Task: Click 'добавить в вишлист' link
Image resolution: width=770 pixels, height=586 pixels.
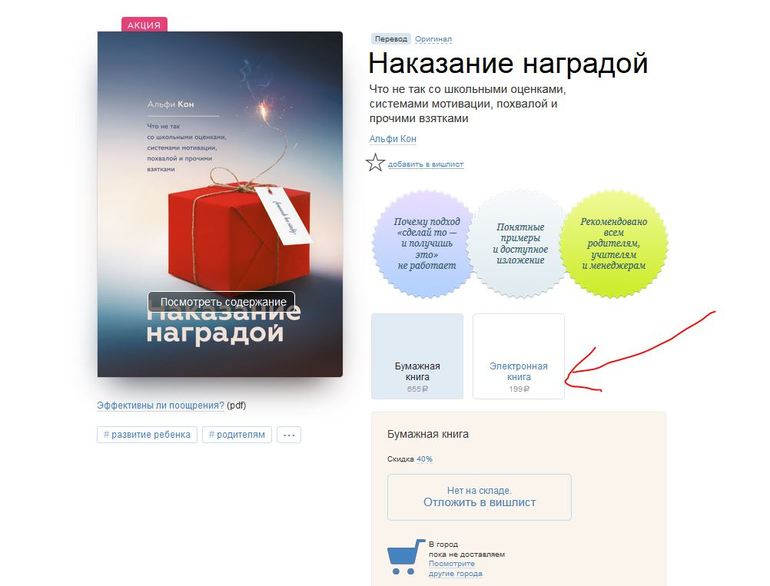Action: [426, 164]
